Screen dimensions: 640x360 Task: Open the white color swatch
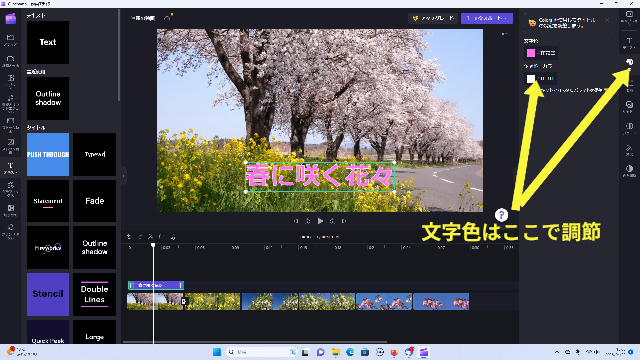tap(531, 78)
